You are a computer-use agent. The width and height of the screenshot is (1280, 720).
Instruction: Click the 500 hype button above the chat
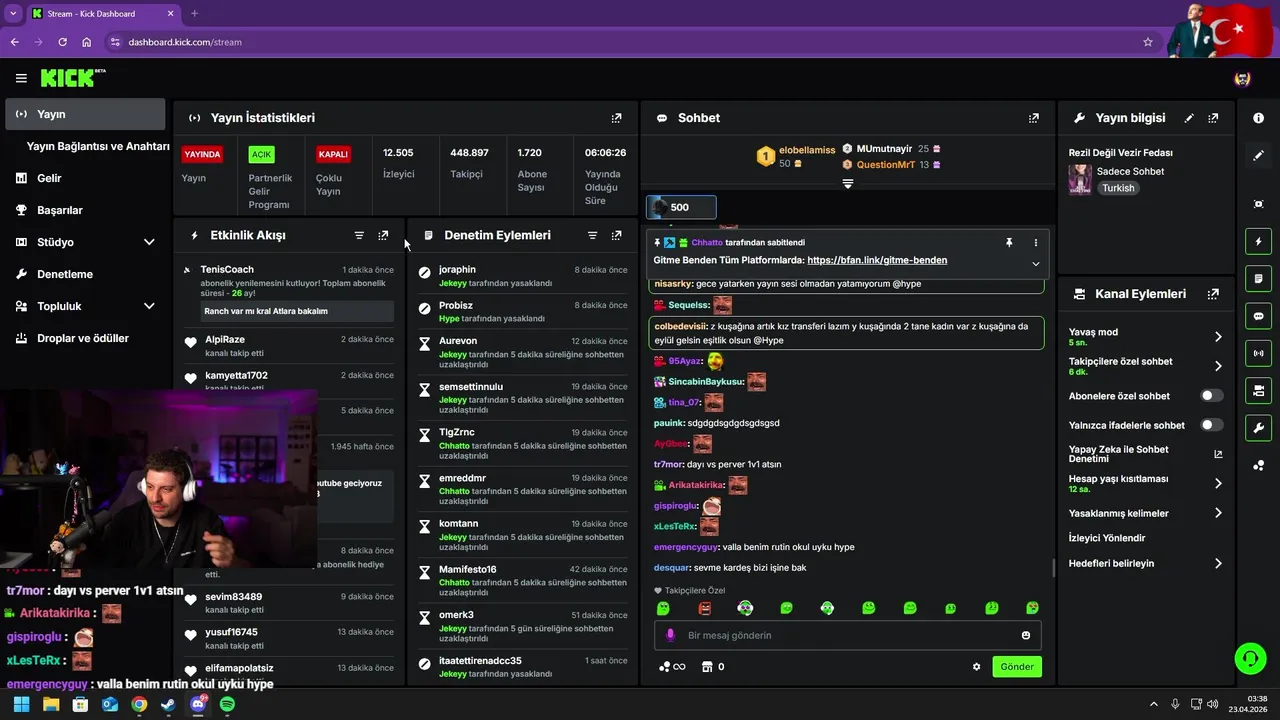682,207
